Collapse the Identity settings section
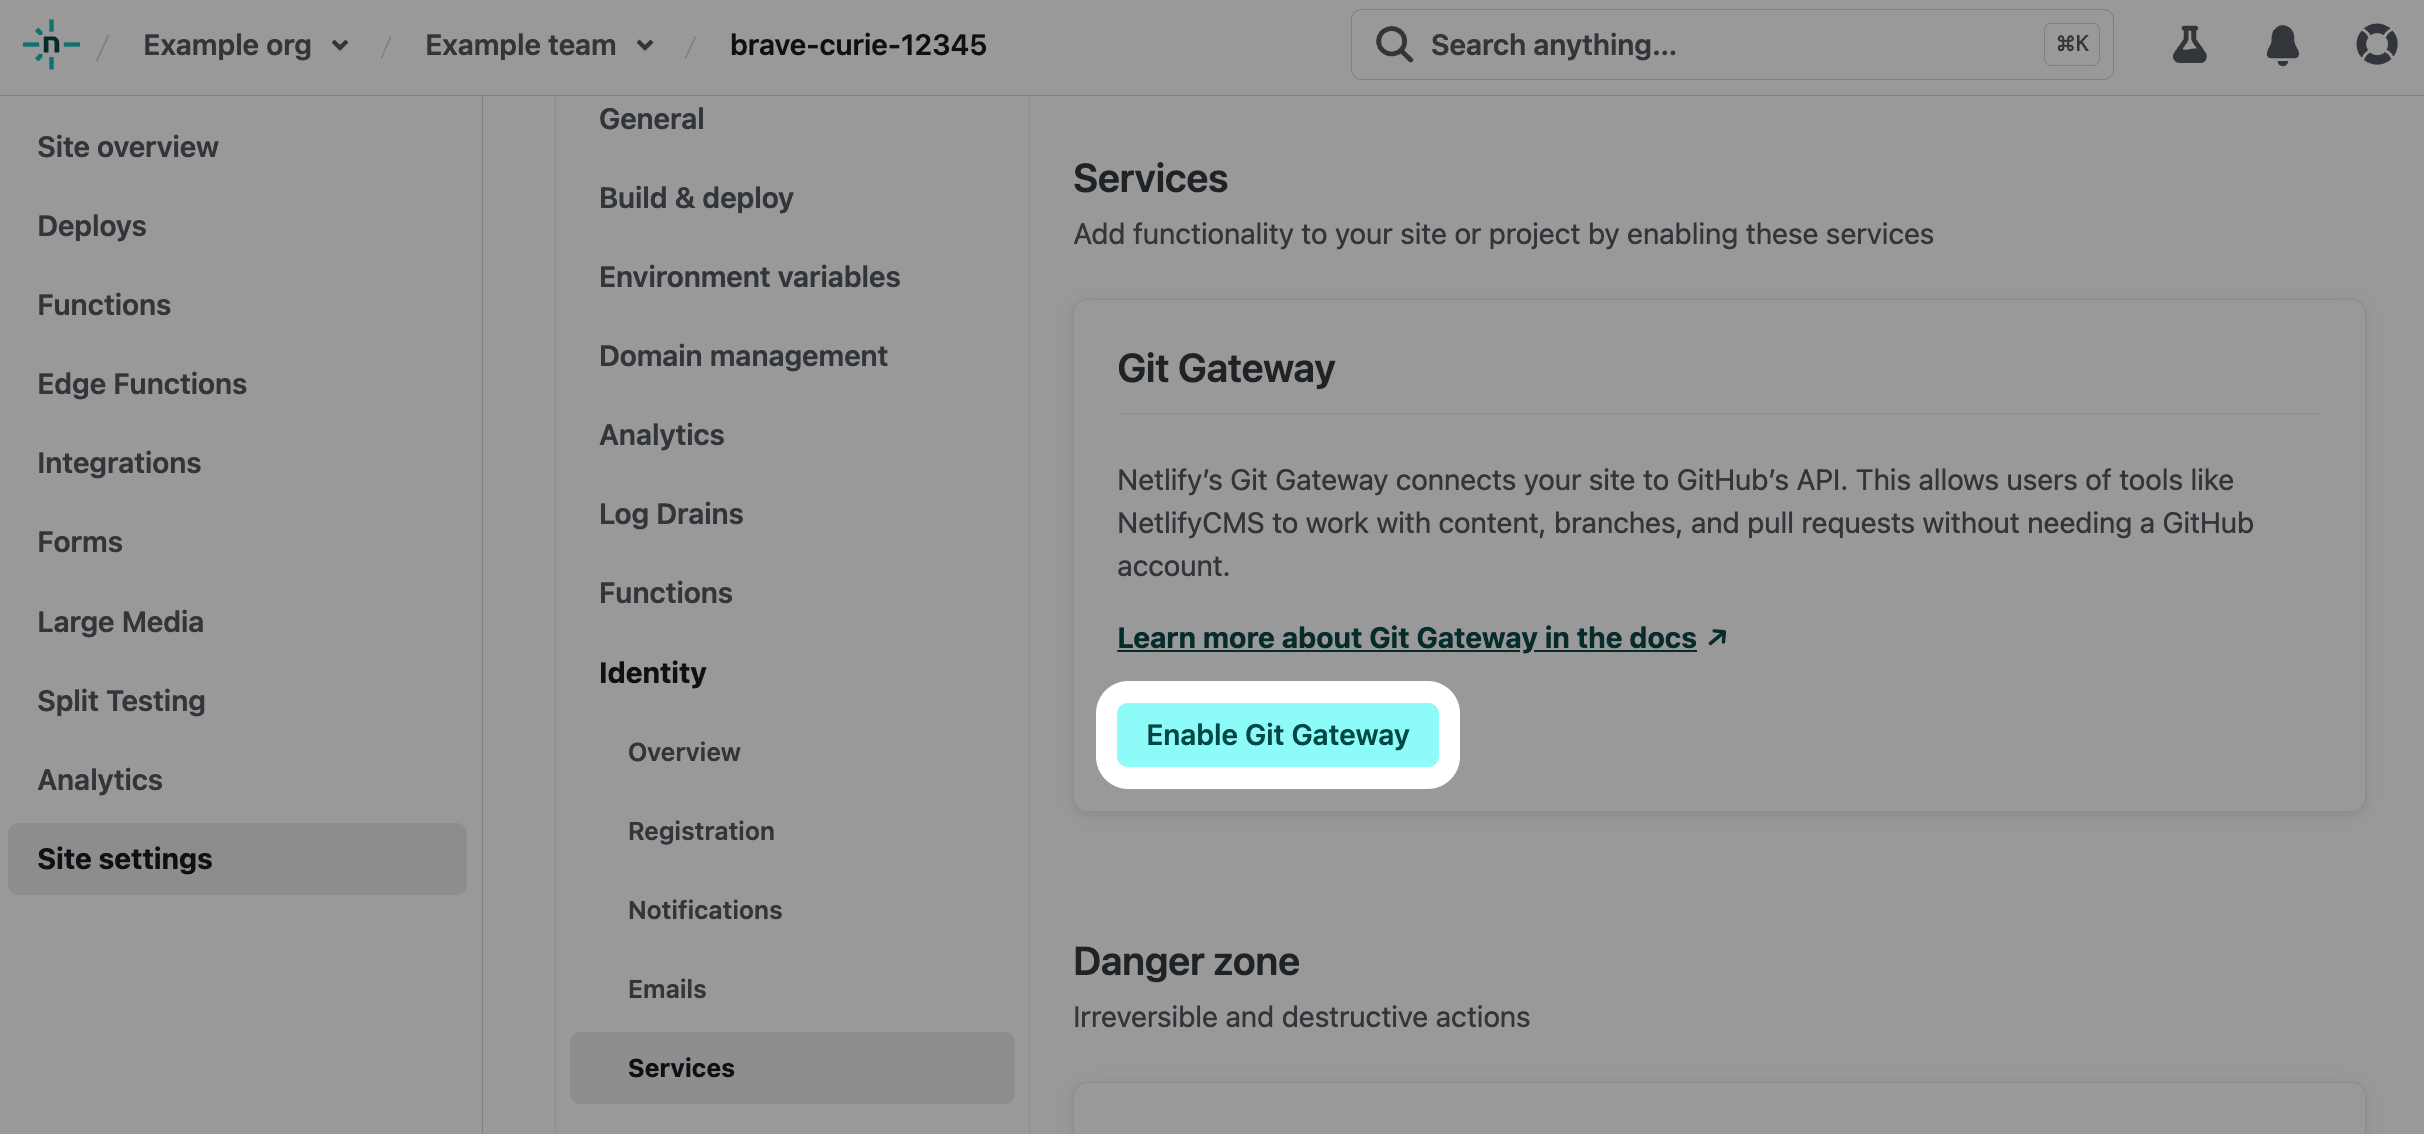This screenshot has height=1134, width=2424. [652, 673]
